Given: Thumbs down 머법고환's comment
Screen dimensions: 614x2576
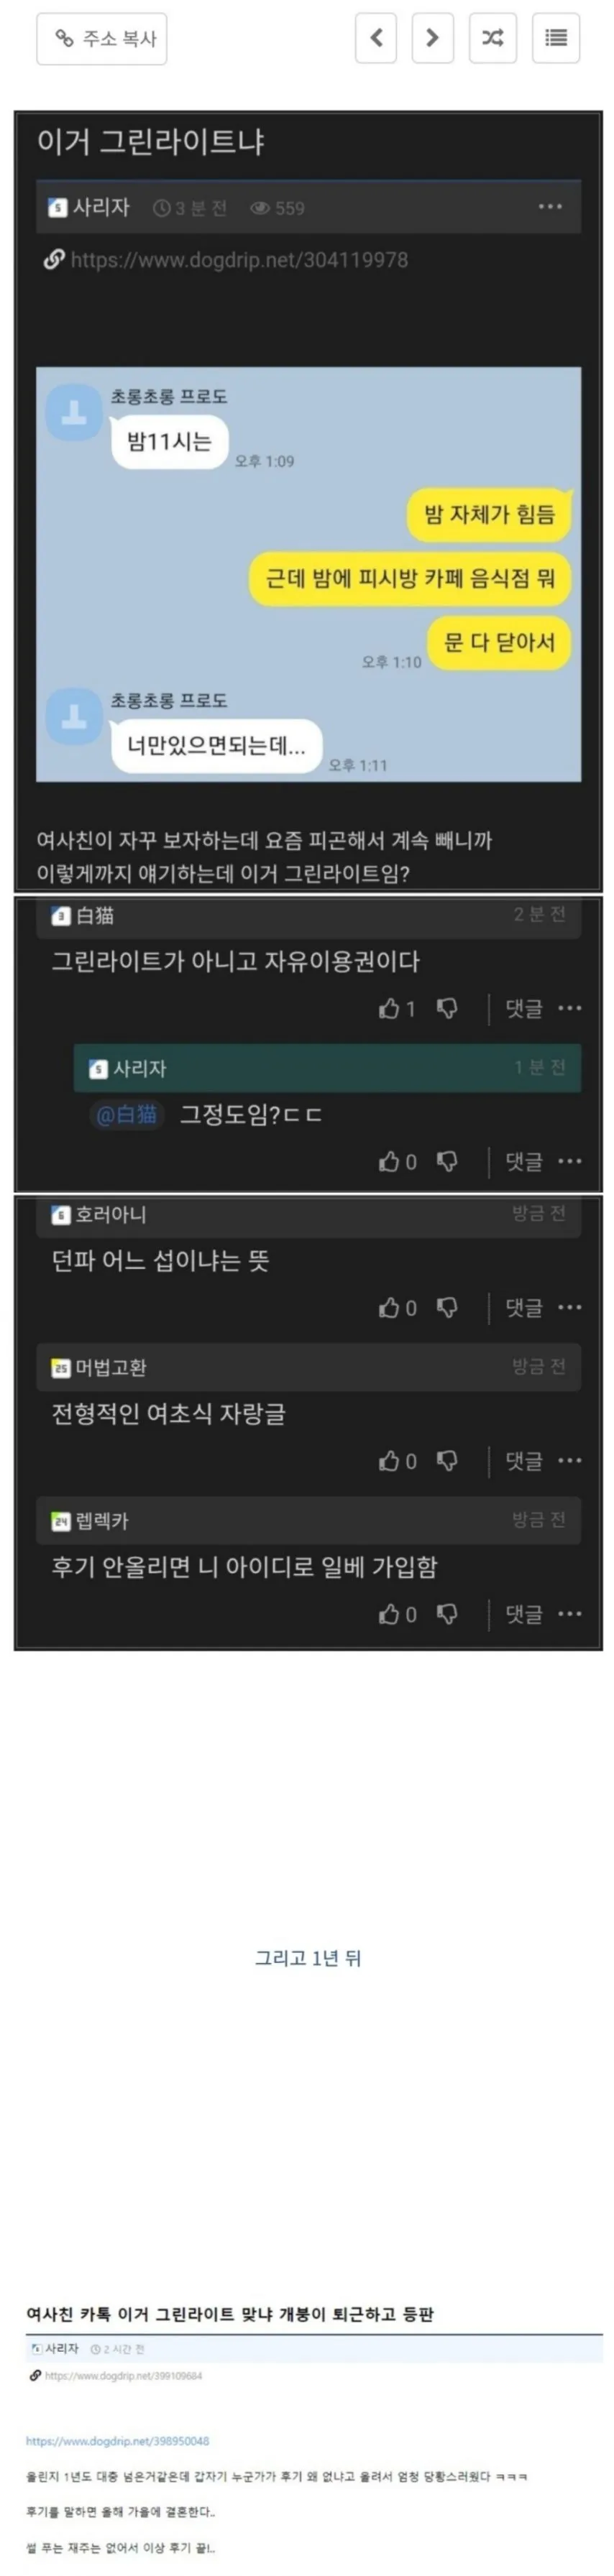Looking at the screenshot, I should point(448,1462).
